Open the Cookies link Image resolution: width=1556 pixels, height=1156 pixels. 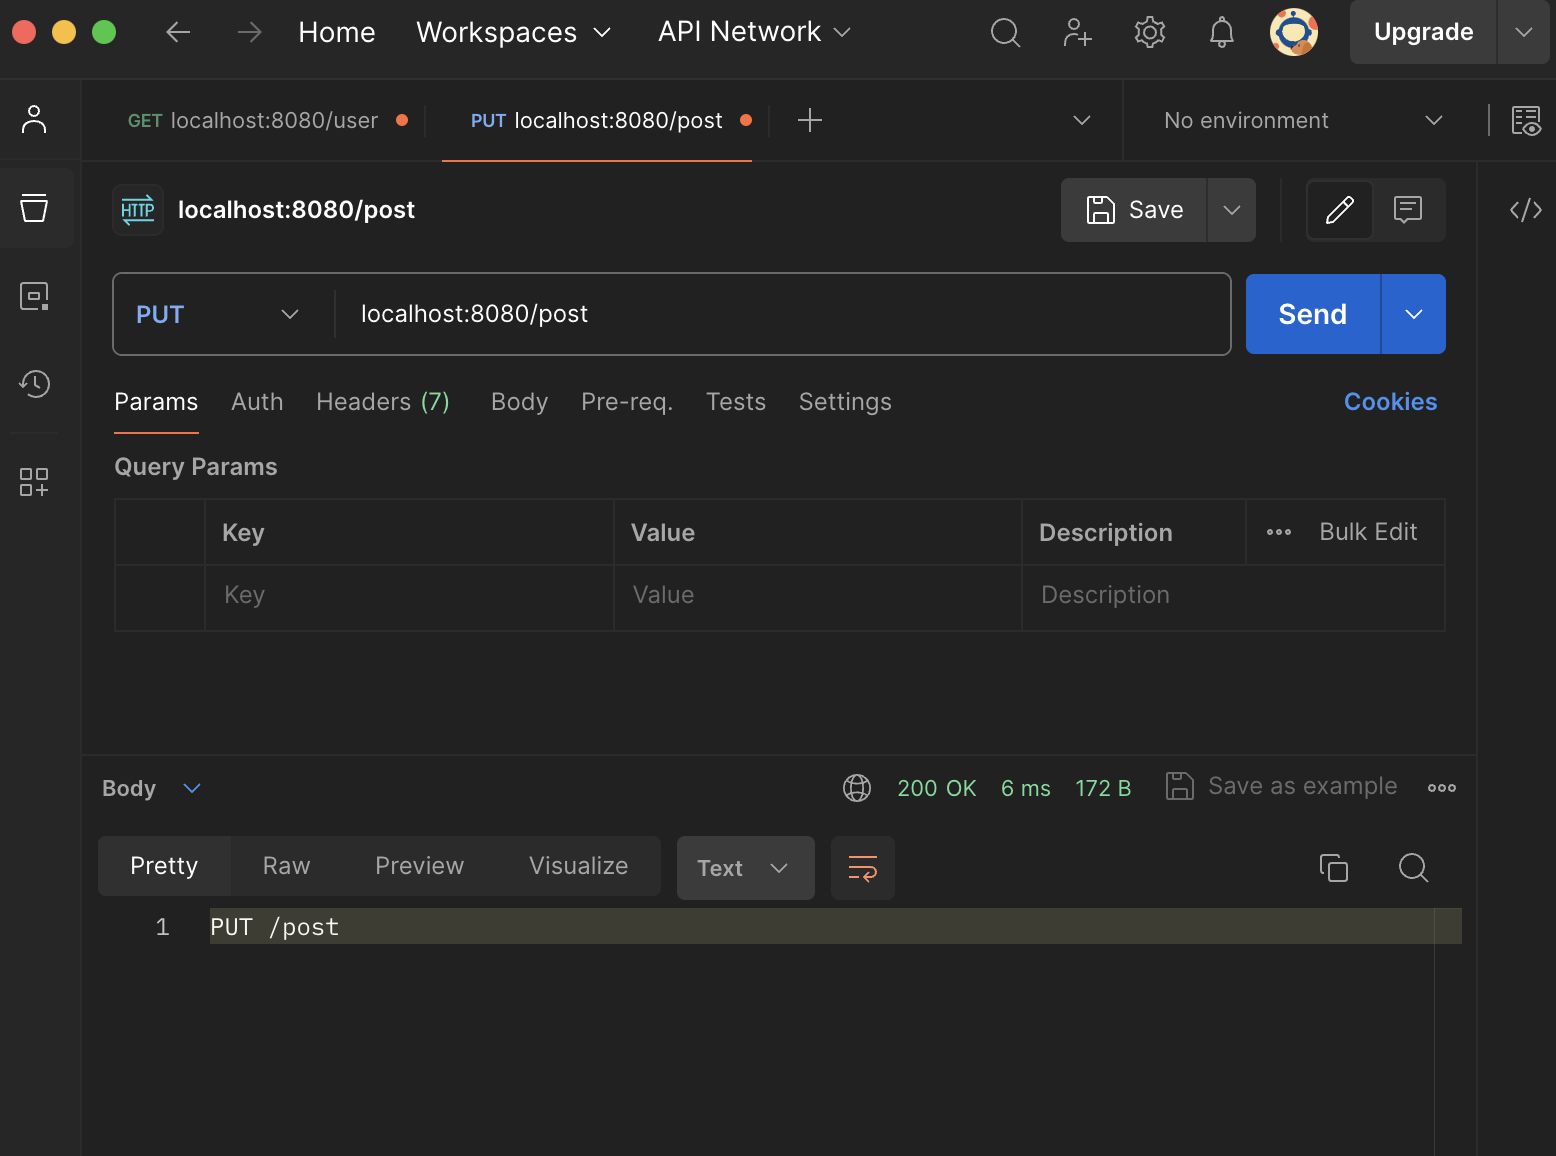tap(1390, 401)
